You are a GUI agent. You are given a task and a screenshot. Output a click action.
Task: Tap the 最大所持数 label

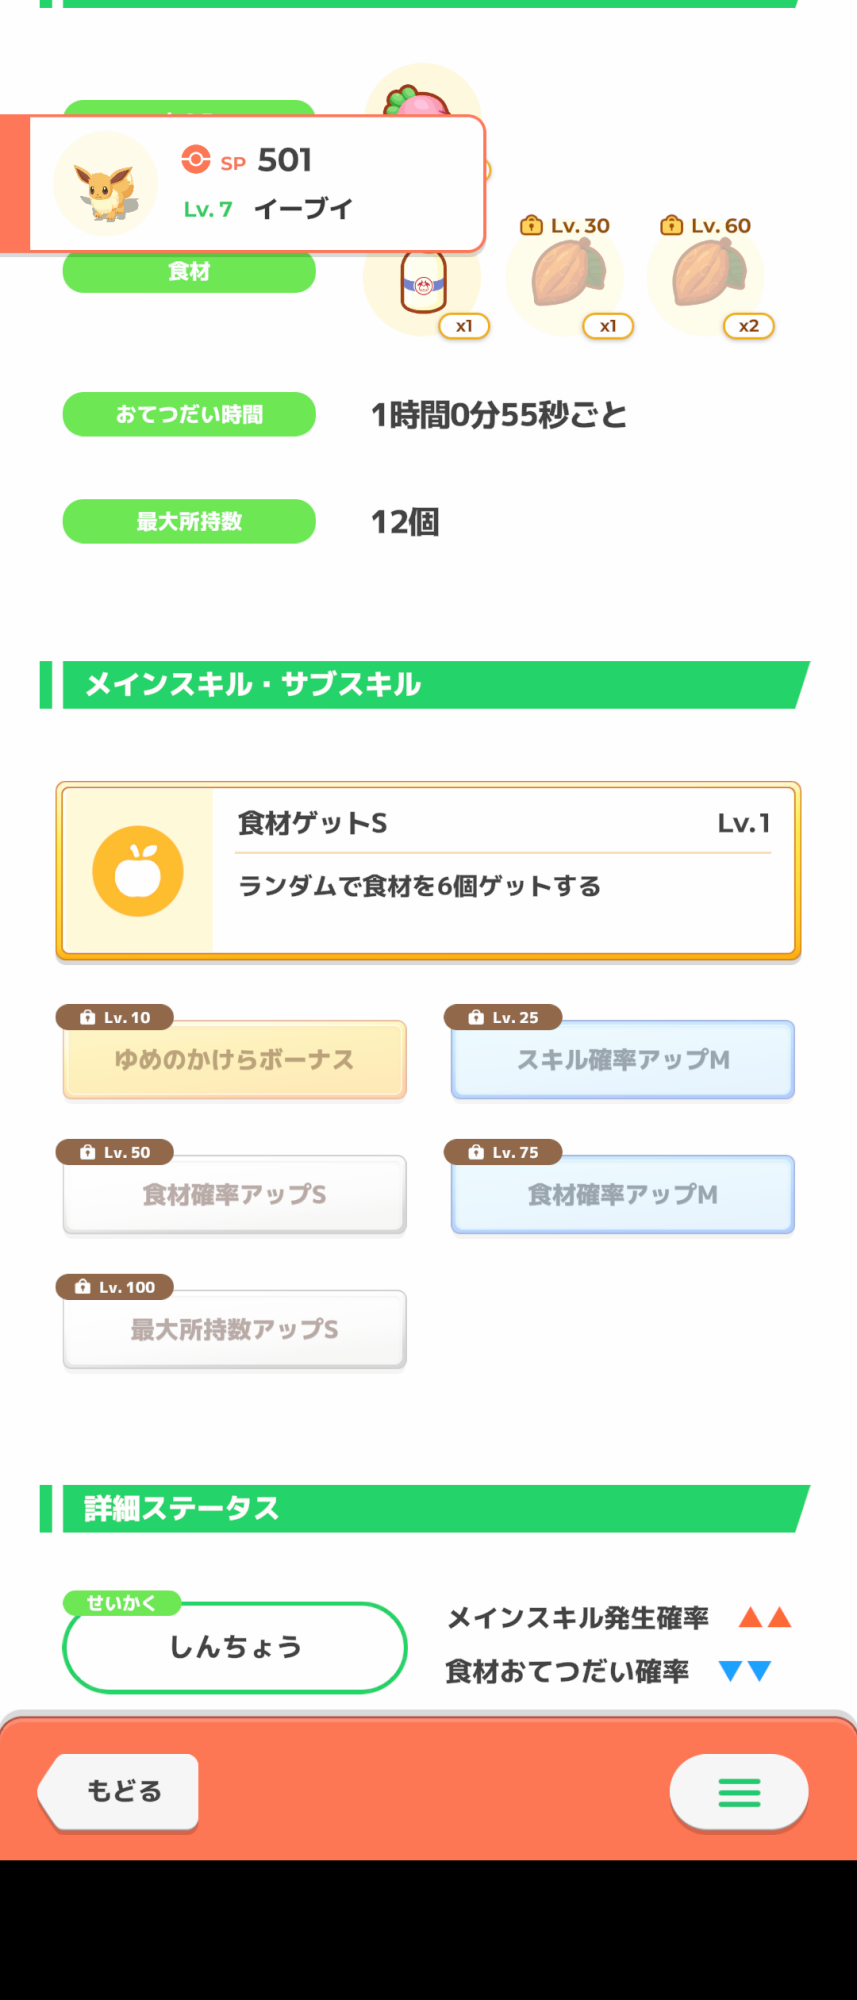[x=189, y=521]
